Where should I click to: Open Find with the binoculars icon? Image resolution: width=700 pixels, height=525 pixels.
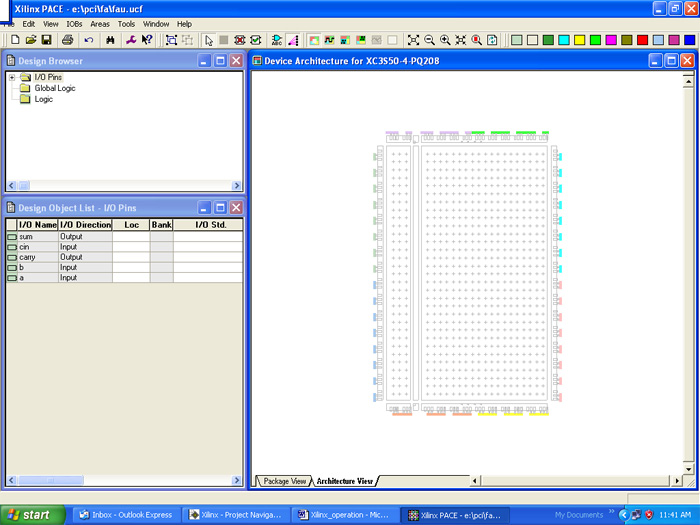(110, 40)
